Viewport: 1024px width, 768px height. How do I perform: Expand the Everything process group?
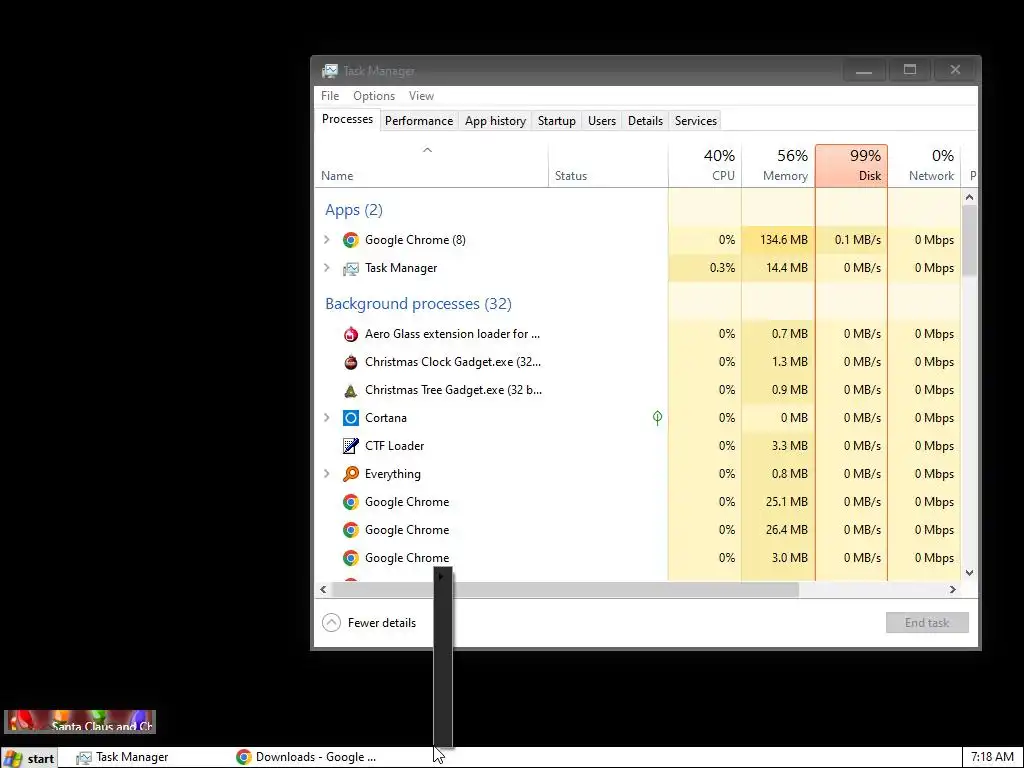327,474
